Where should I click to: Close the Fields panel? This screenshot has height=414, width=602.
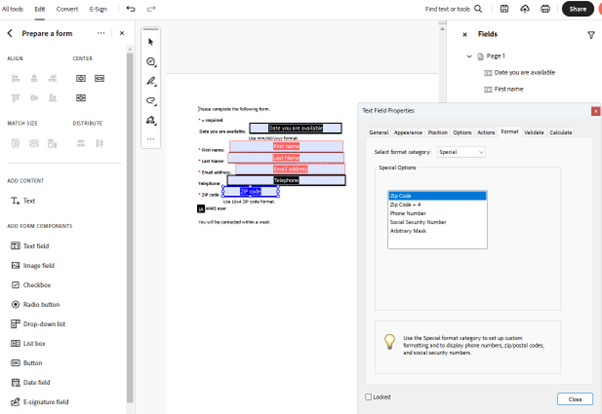point(465,35)
